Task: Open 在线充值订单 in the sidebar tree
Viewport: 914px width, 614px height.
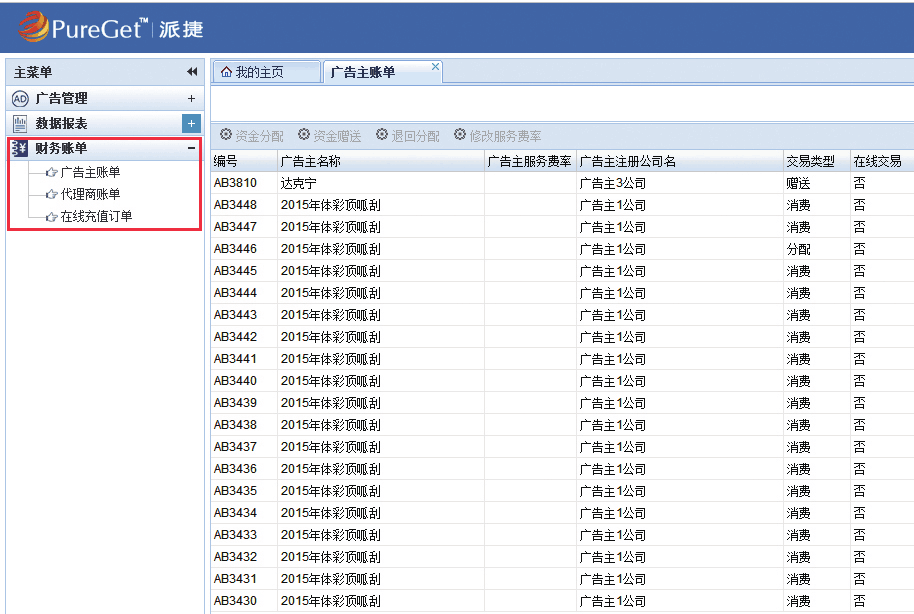Action: pyautogui.click(x=96, y=216)
